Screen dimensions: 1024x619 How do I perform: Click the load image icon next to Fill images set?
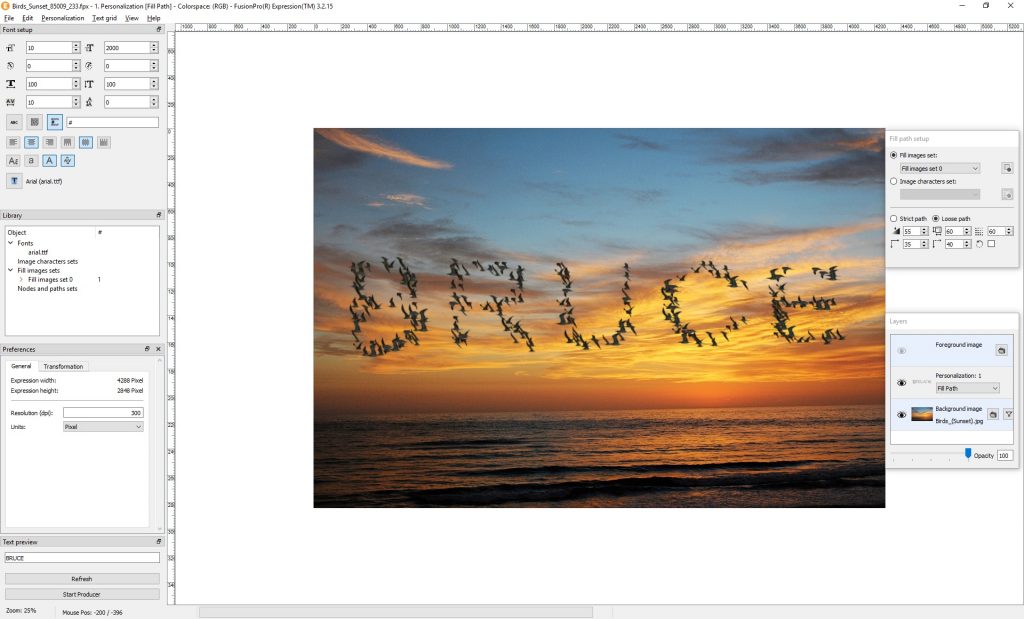[1007, 168]
